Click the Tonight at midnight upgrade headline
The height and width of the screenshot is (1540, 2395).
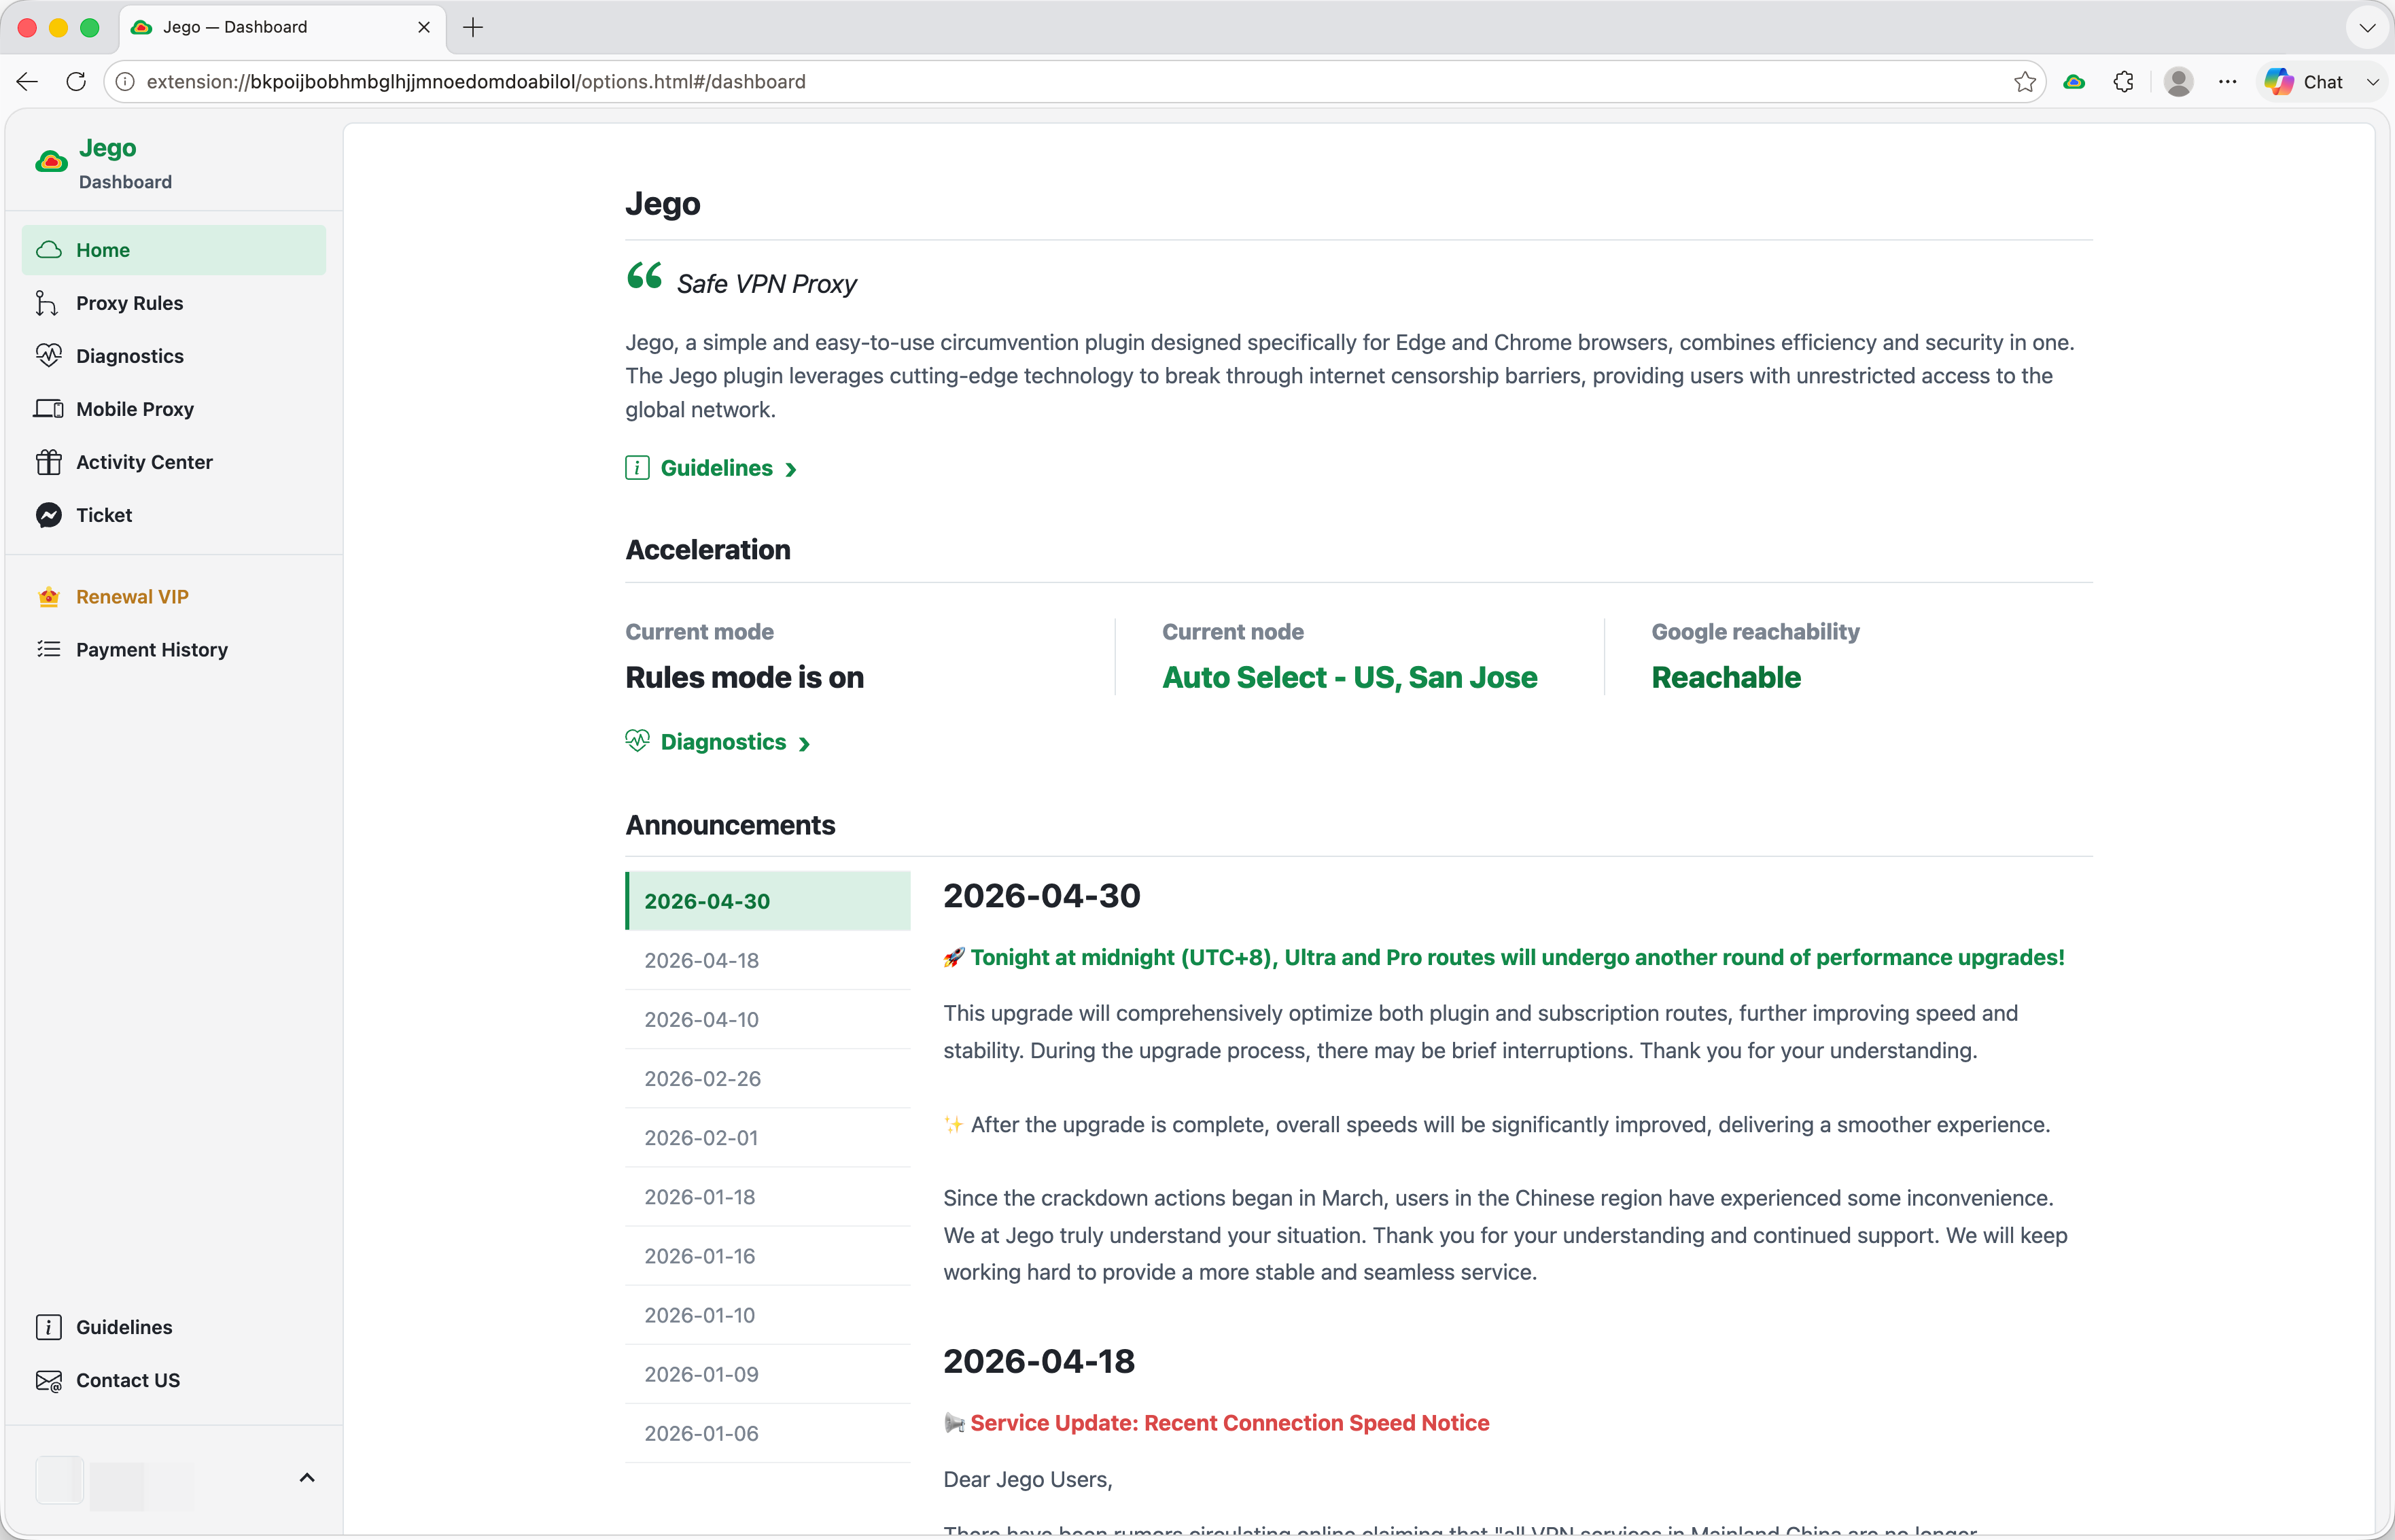pos(1517,957)
